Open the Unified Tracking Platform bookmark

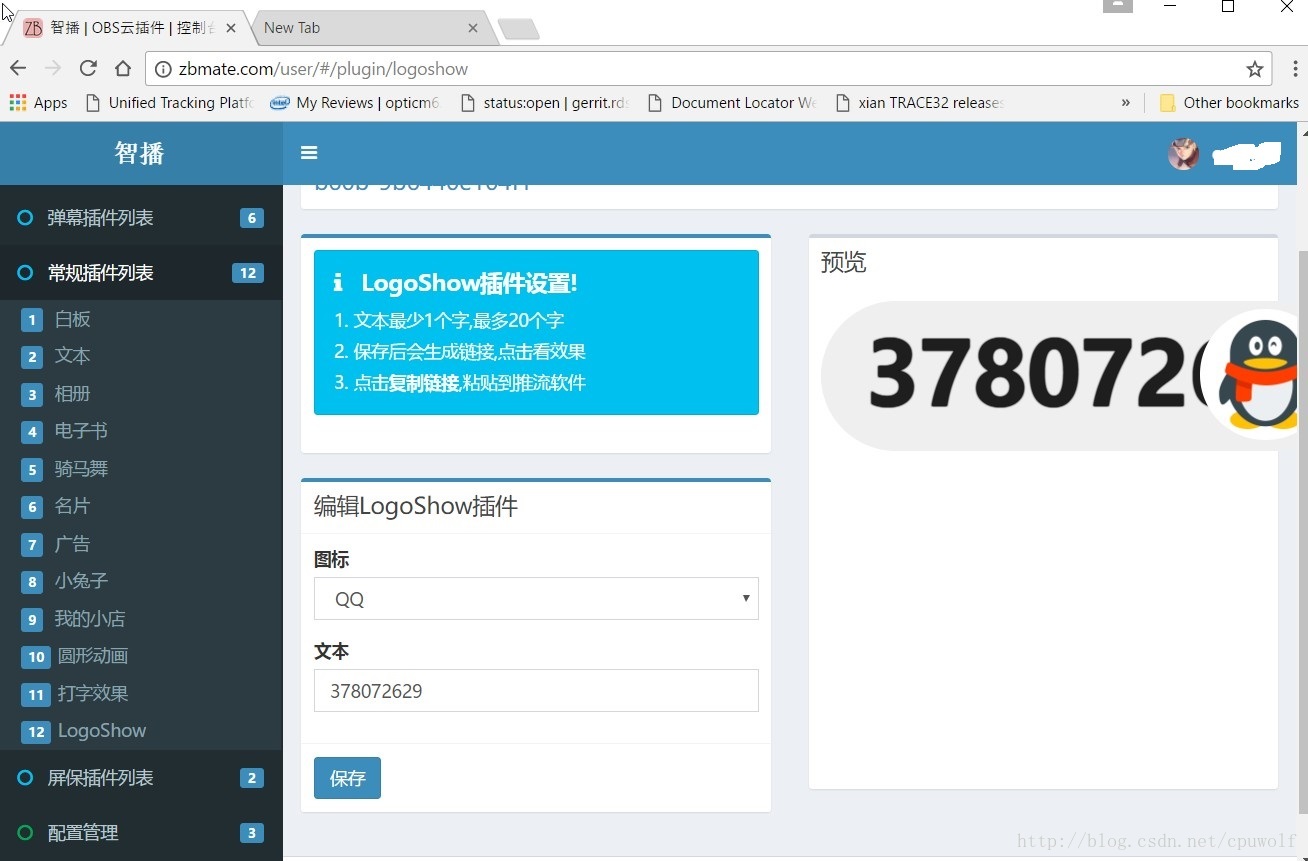point(171,102)
